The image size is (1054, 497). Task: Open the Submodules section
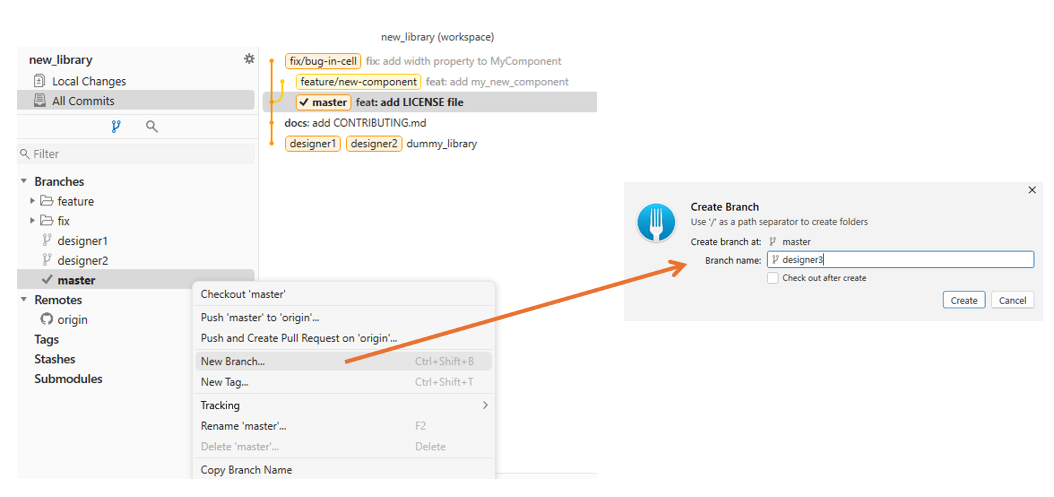(68, 379)
